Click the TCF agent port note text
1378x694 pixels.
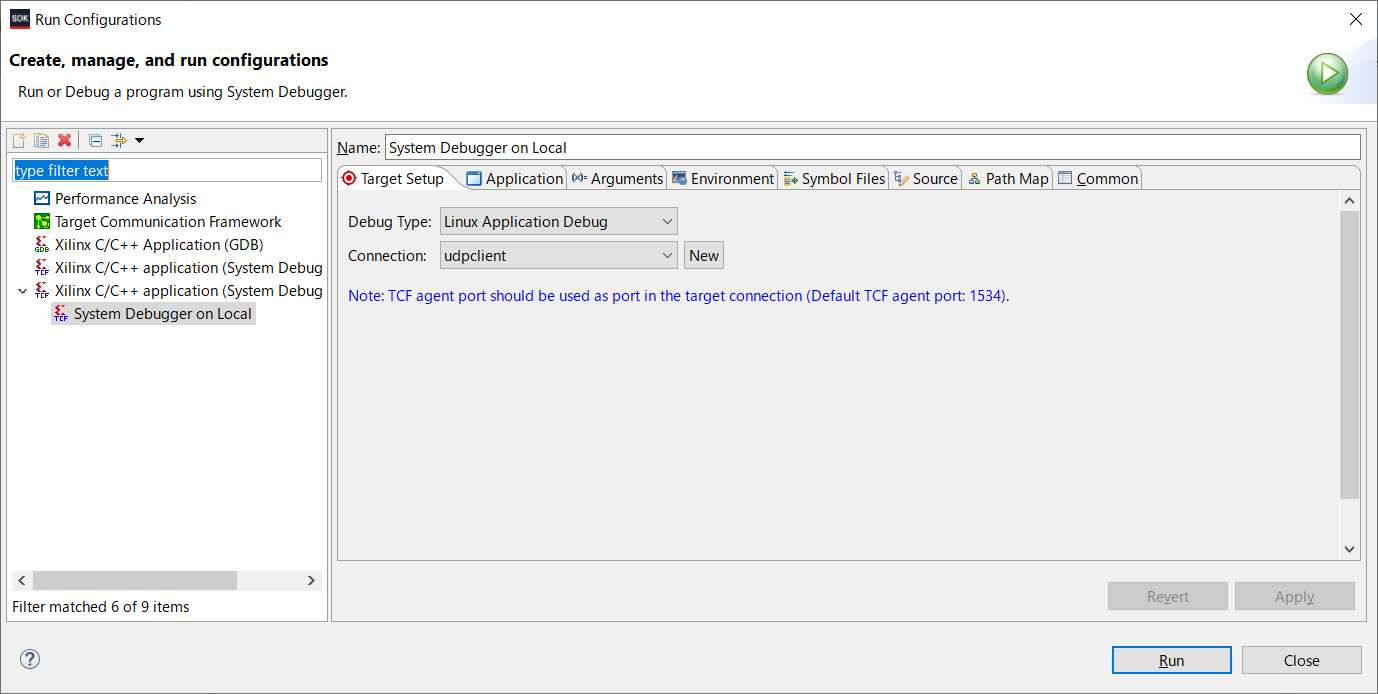pos(678,296)
